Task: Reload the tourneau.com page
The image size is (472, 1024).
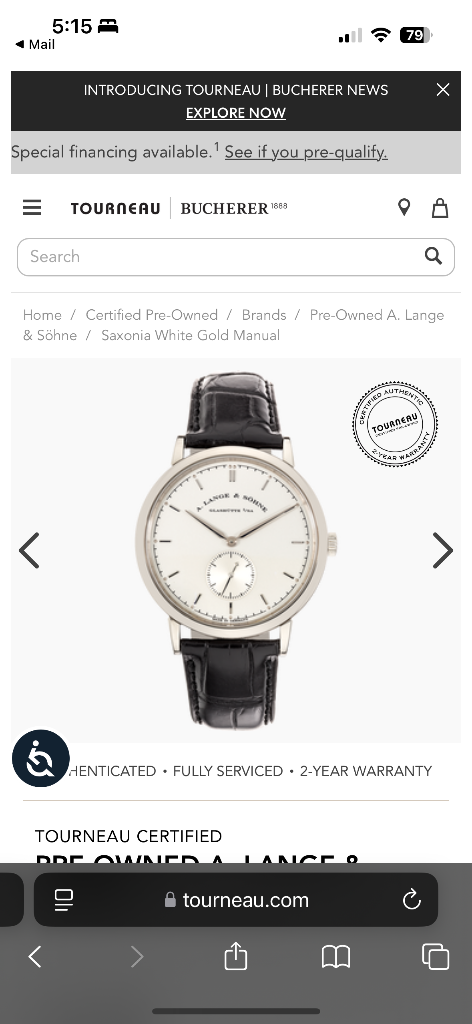Action: coord(412,900)
